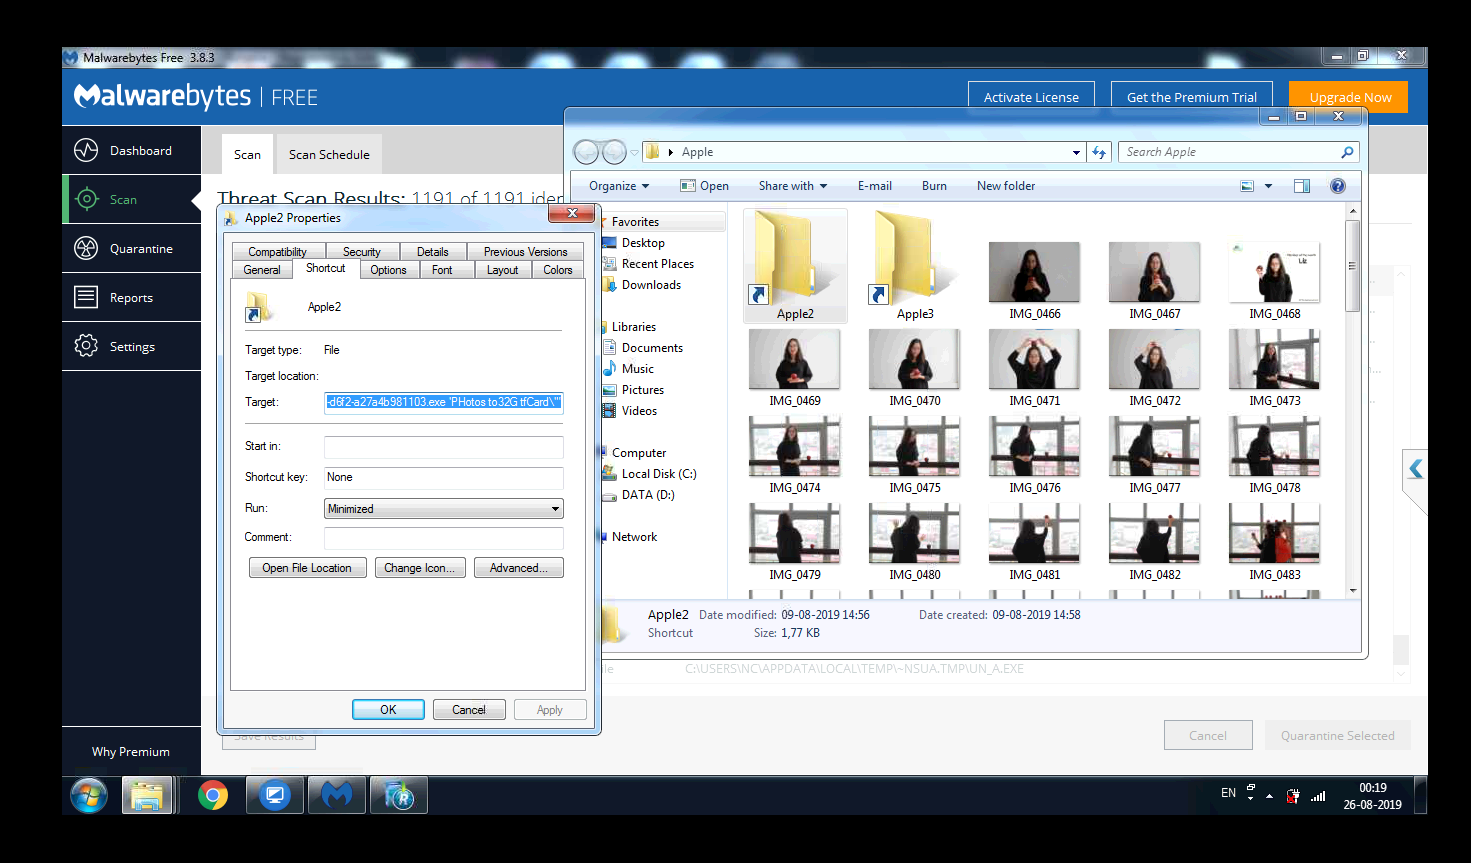Open the change view options arrow
1471x863 pixels.
(1268, 186)
